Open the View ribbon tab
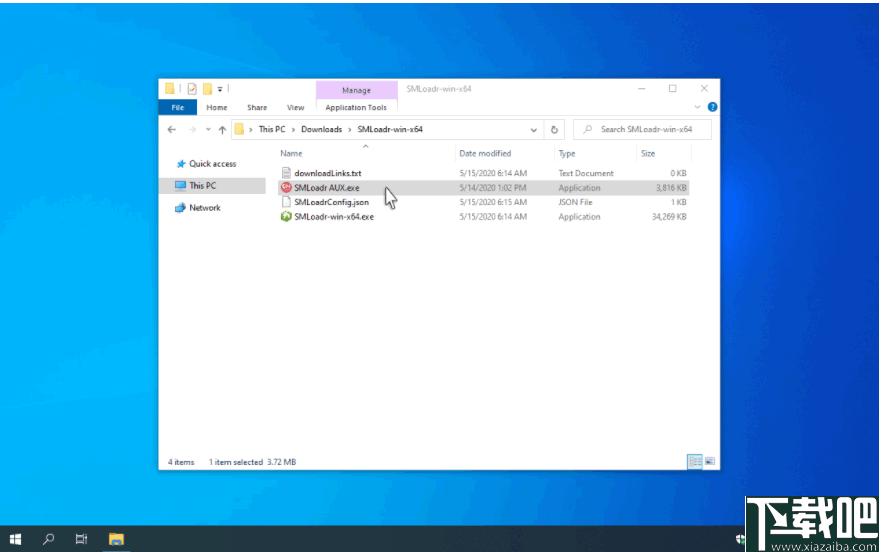881x552 pixels. 296,107
